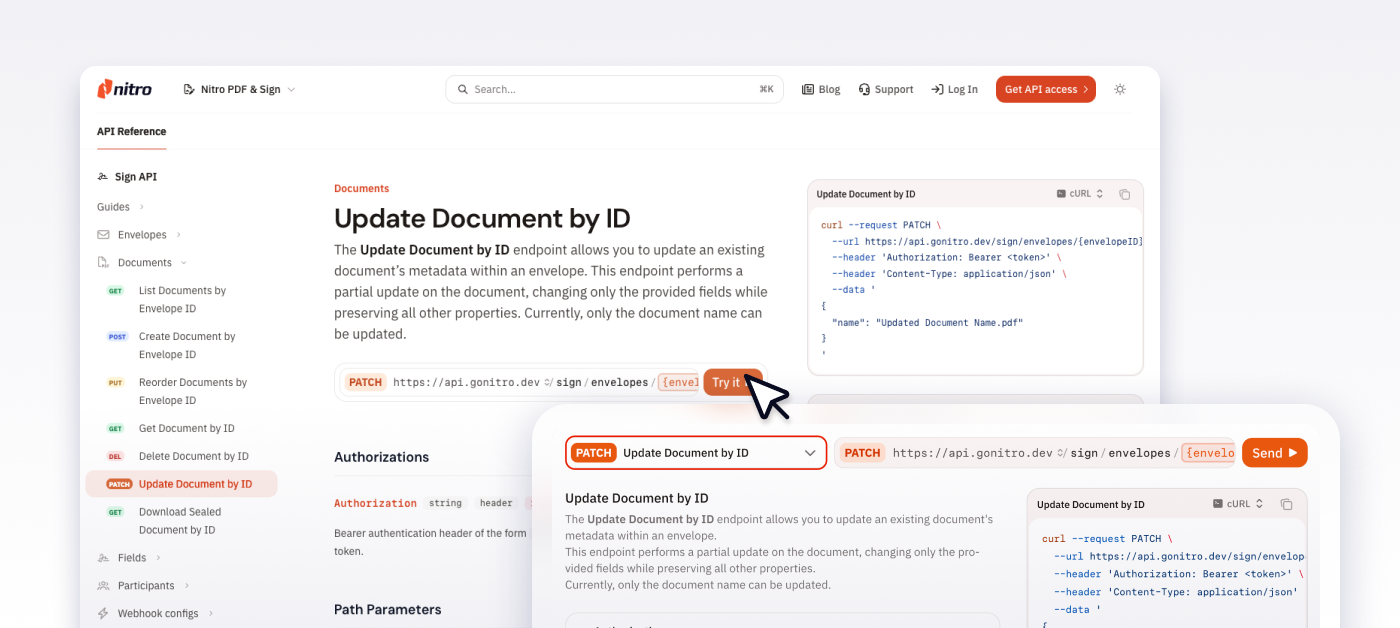Copy the code in the top code panel
The width and height of the screenshot is (1400, 628).
point(1125,194)
